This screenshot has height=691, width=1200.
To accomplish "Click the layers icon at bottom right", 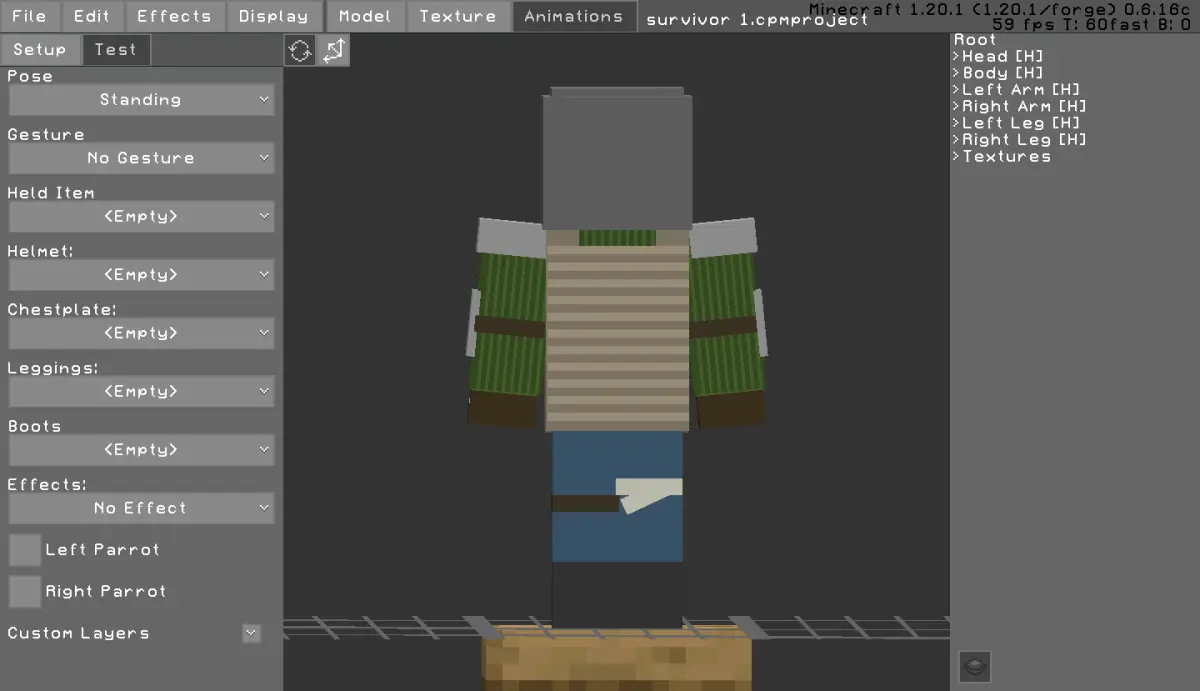I will (975, 666).
